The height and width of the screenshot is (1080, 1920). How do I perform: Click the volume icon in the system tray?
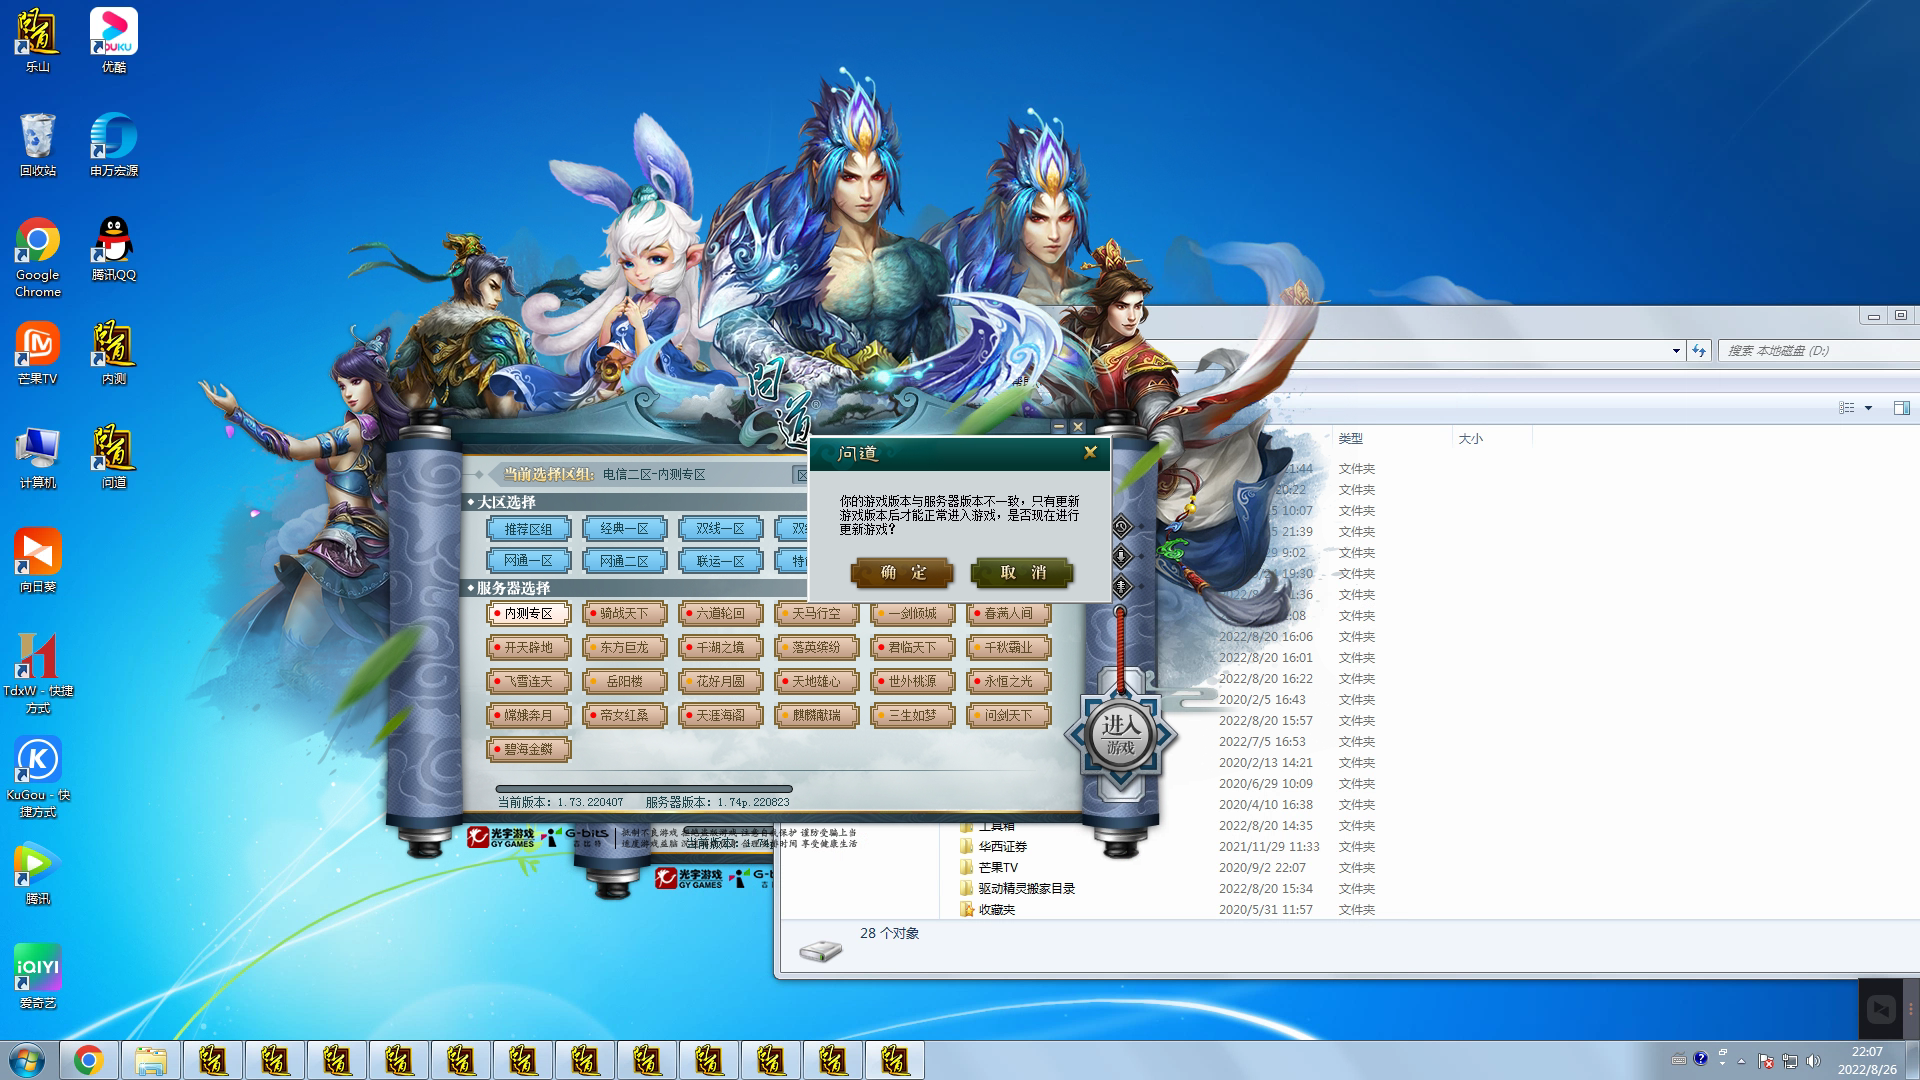coord(1814,1060)
